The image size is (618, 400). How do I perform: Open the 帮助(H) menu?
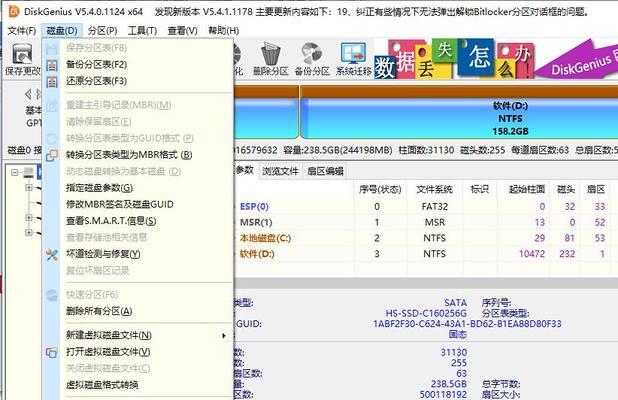pyautogui.click(x=223, y=31)
